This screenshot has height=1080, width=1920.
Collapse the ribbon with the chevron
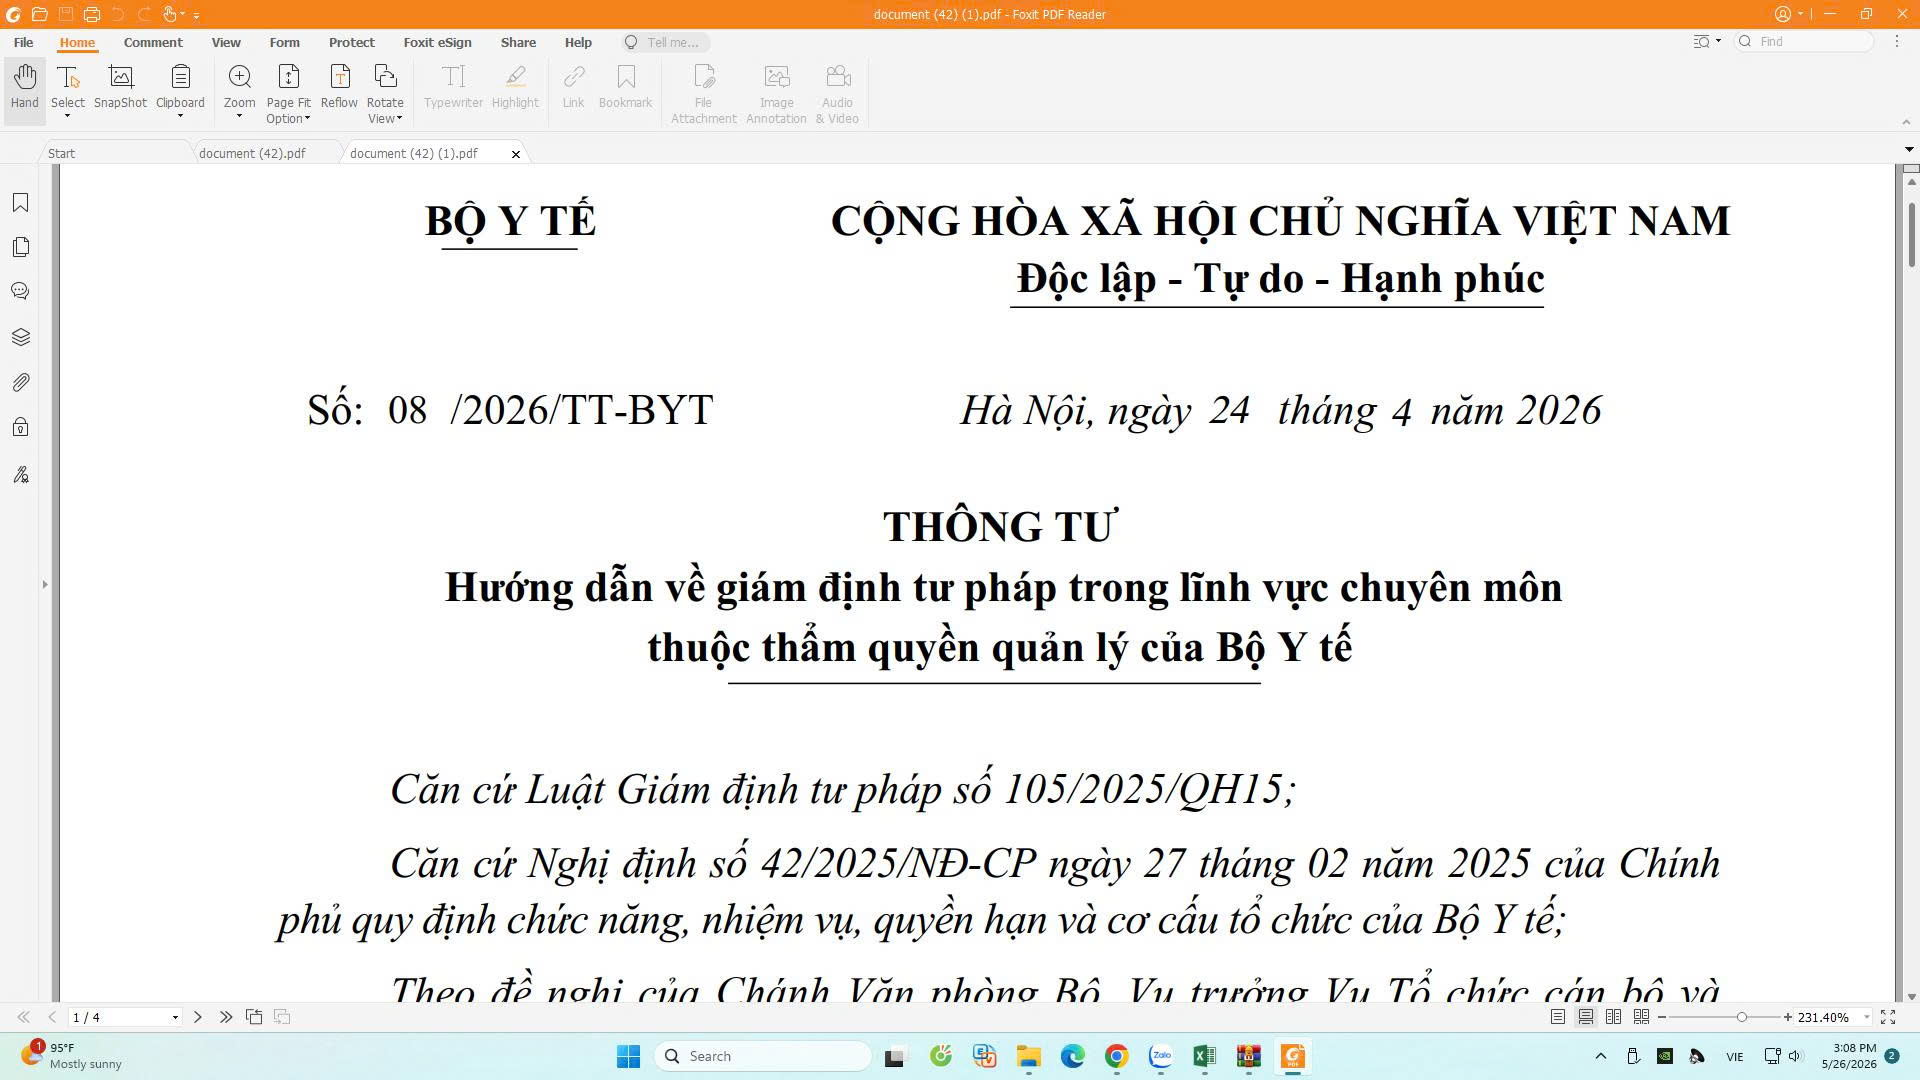coord(1905,122)
